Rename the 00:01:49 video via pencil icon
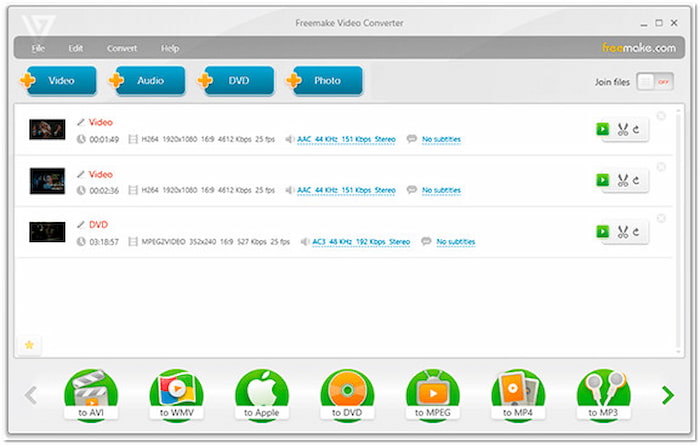700x445 pixels. (x=81, y=122)
